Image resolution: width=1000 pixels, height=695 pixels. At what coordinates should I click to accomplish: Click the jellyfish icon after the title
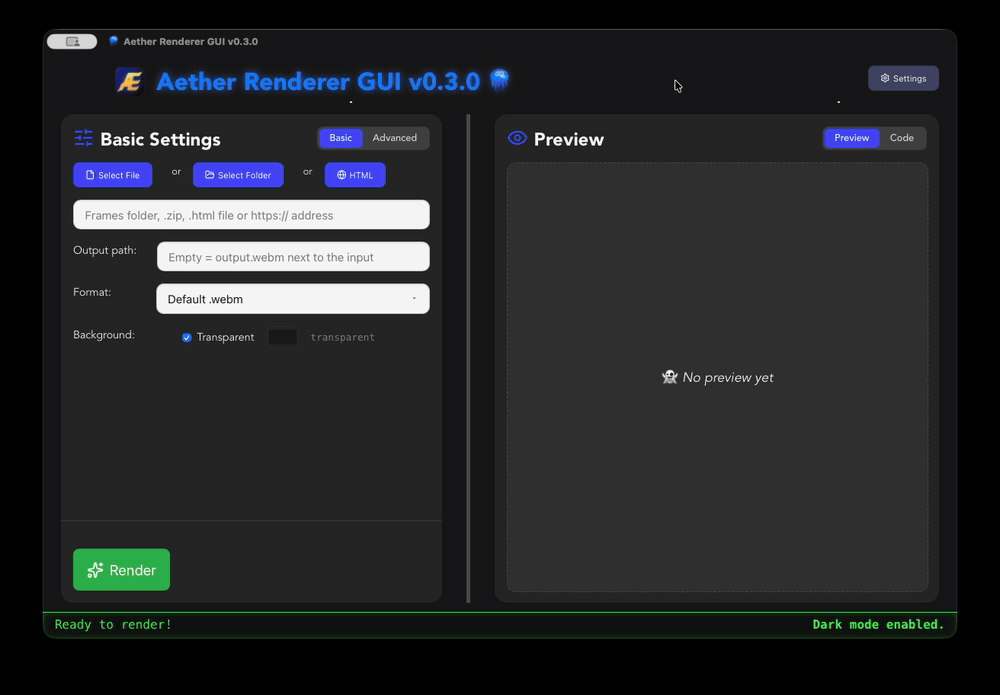[499, 80]
